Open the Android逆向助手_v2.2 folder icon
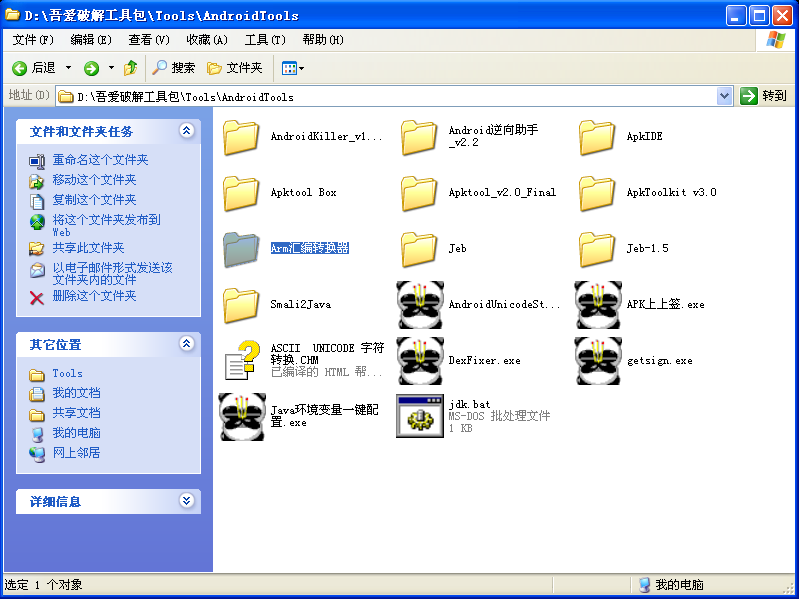The width and height of the screenshot is (799, 599). (419, 137)
